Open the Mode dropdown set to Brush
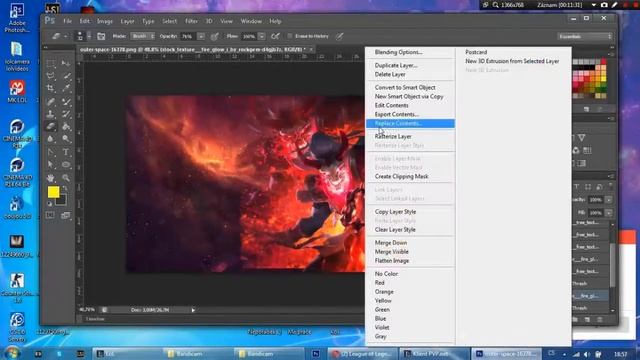Viewport: 640px width, 360px height. (142, 36)
